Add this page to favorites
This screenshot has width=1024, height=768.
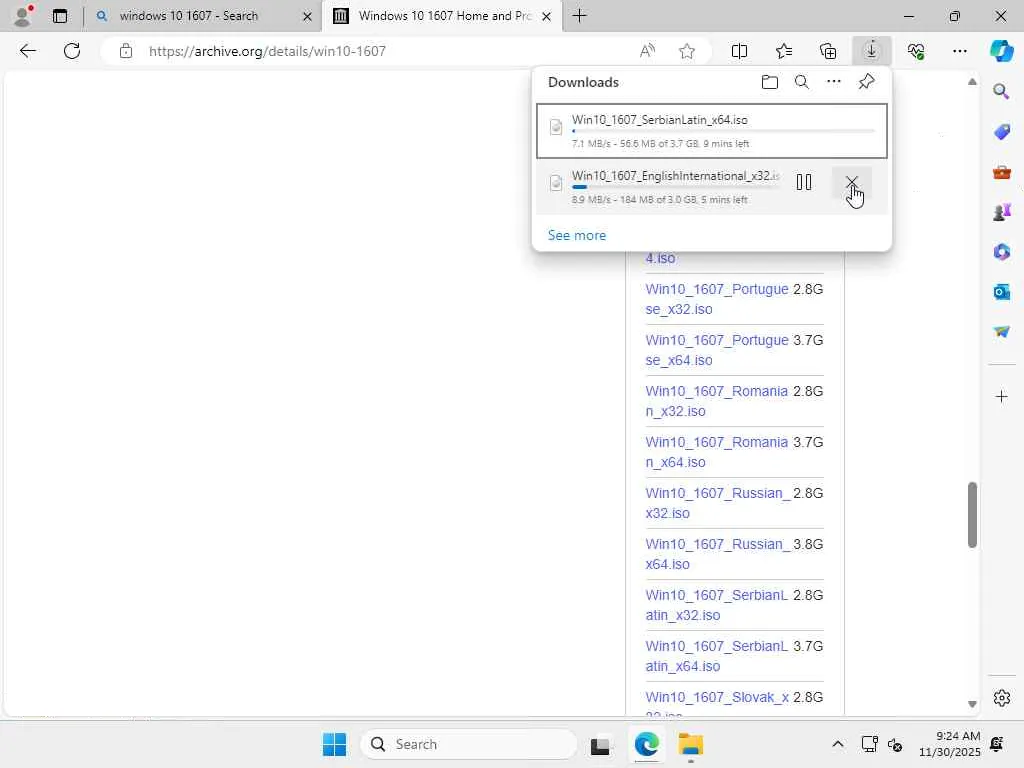click(x=686, y=51)
